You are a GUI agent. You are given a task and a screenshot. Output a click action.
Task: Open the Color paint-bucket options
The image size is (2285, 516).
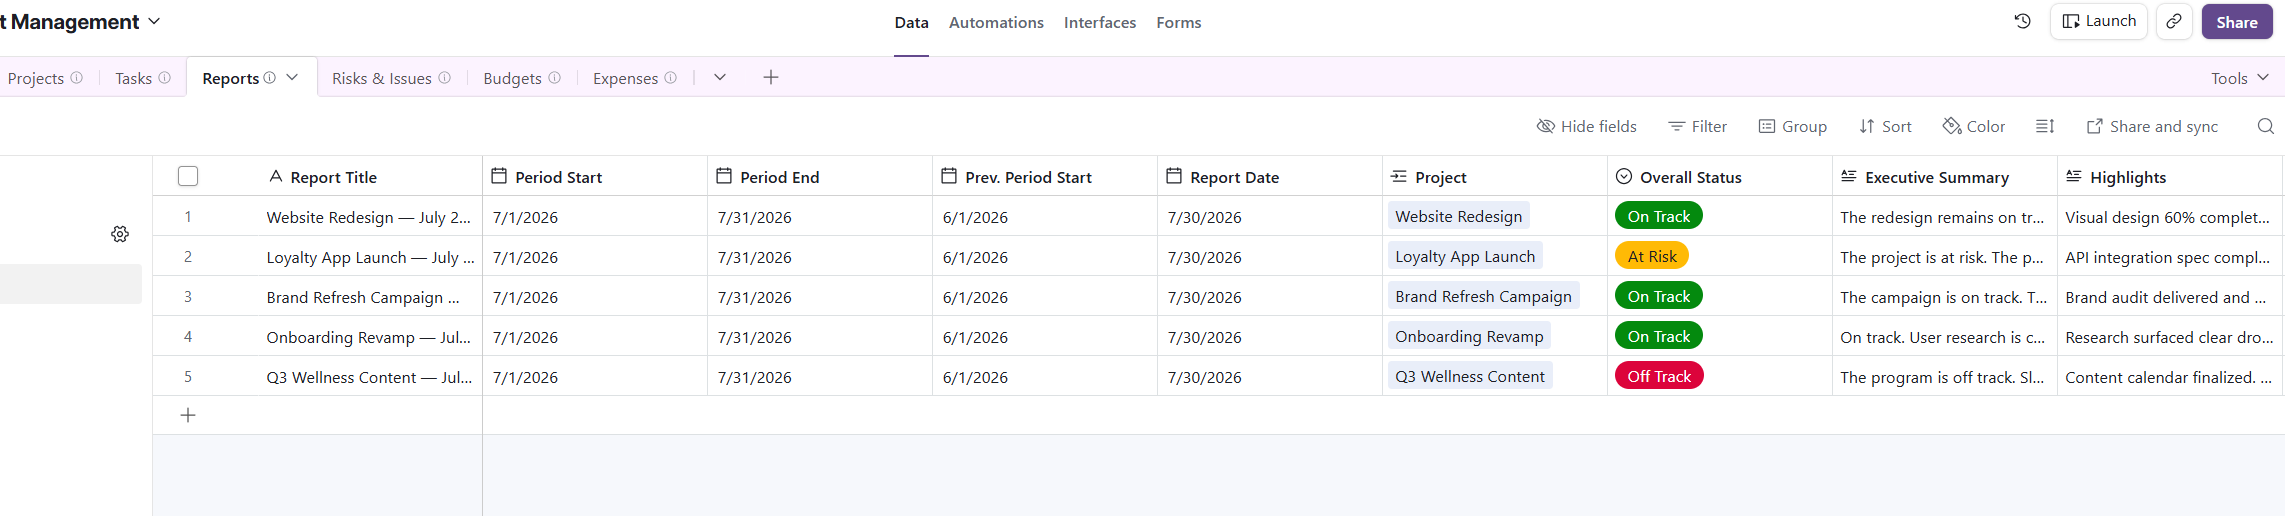click(1974, 126)
